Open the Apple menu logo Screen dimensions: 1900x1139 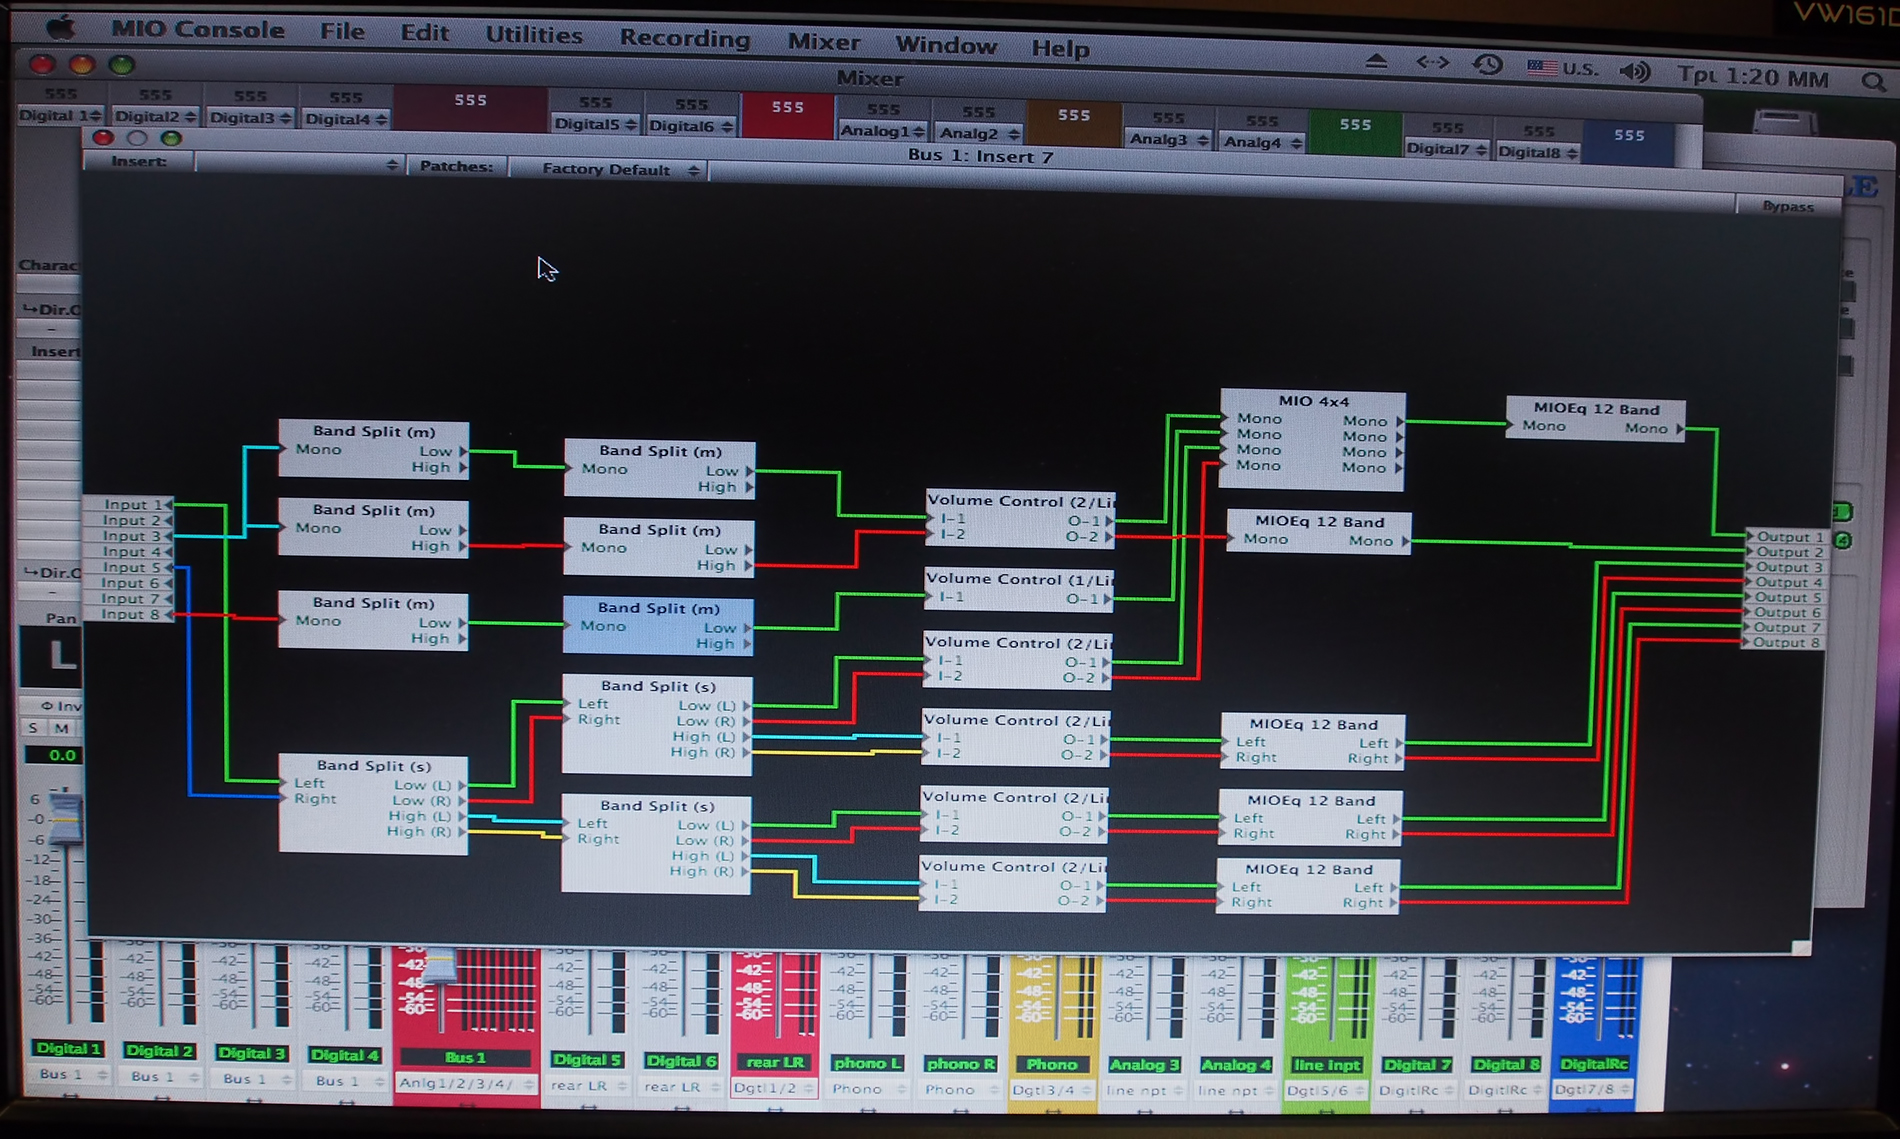[60, 27]
